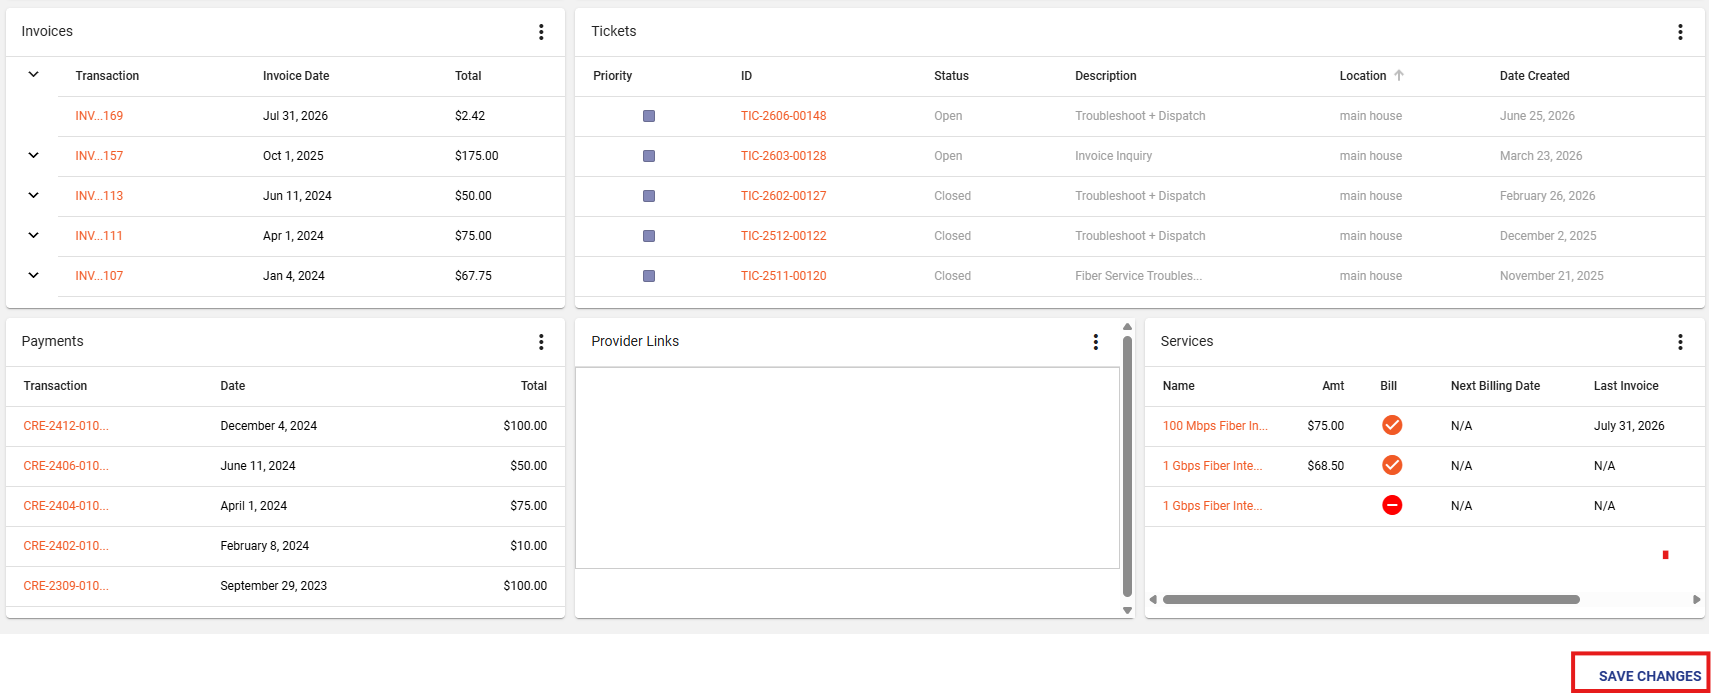This screenshot has width=1711, height=694.
Task: Select the 'Fiber Service Troubles...' description
Action: click(x=1138, y=276)
